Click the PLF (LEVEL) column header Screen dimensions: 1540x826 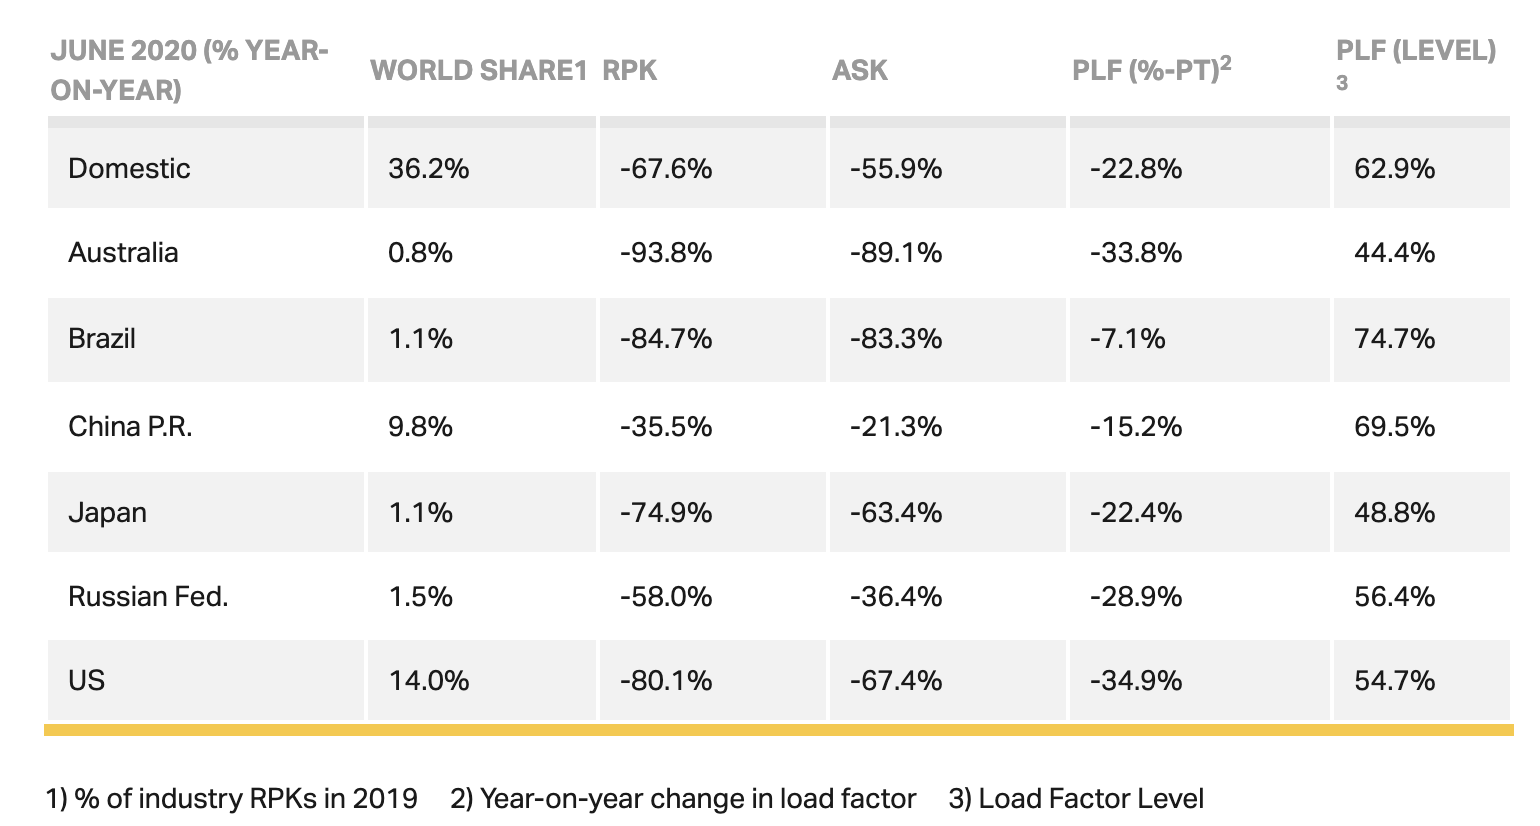point(1416,62)
